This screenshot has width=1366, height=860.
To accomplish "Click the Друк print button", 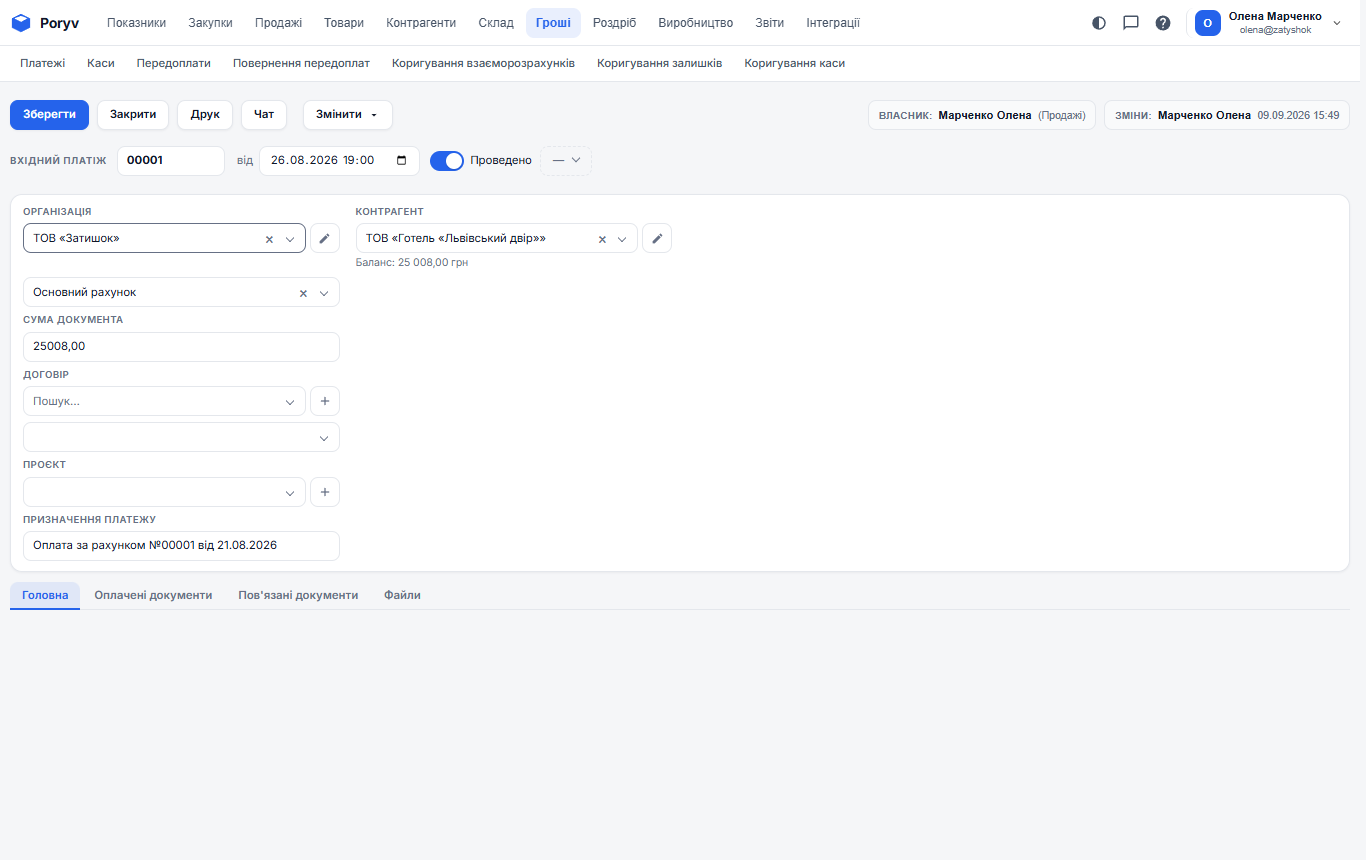I will point(205,115).
